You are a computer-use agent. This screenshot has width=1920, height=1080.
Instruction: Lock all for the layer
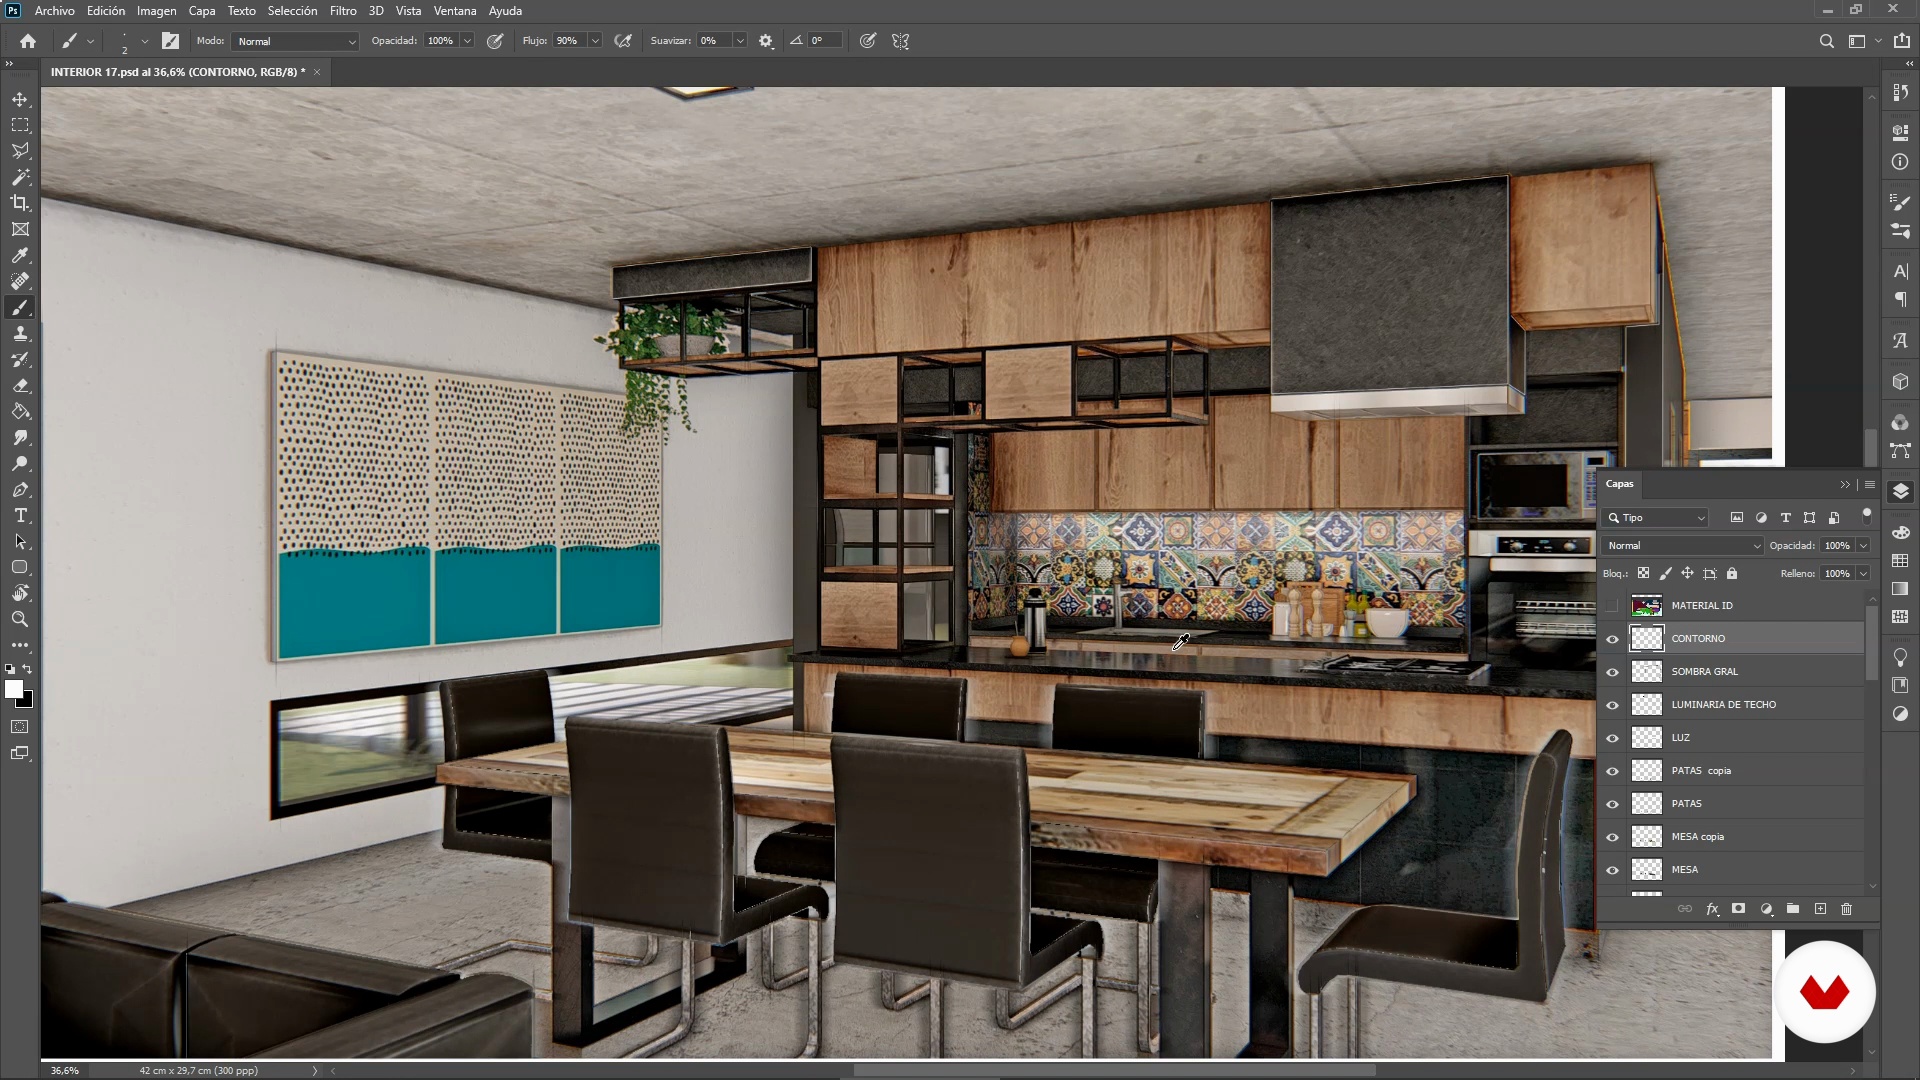pos(1732,574)
